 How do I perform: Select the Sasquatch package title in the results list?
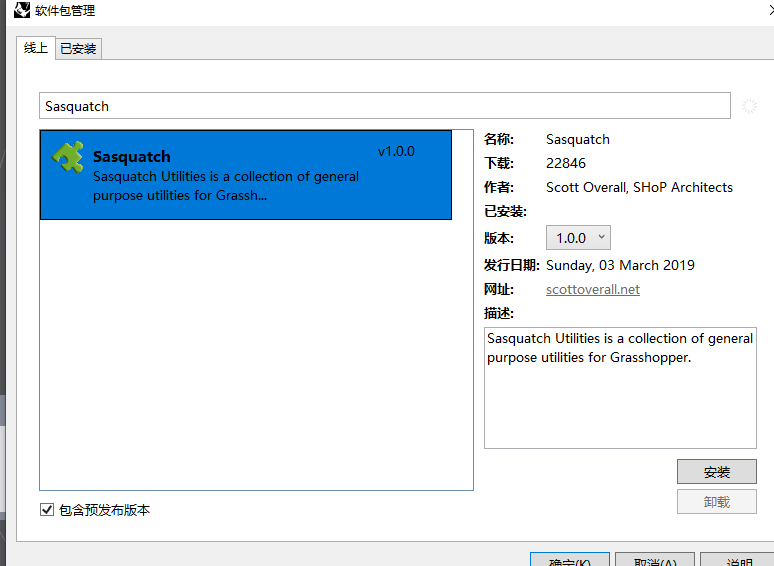point(131,156)
